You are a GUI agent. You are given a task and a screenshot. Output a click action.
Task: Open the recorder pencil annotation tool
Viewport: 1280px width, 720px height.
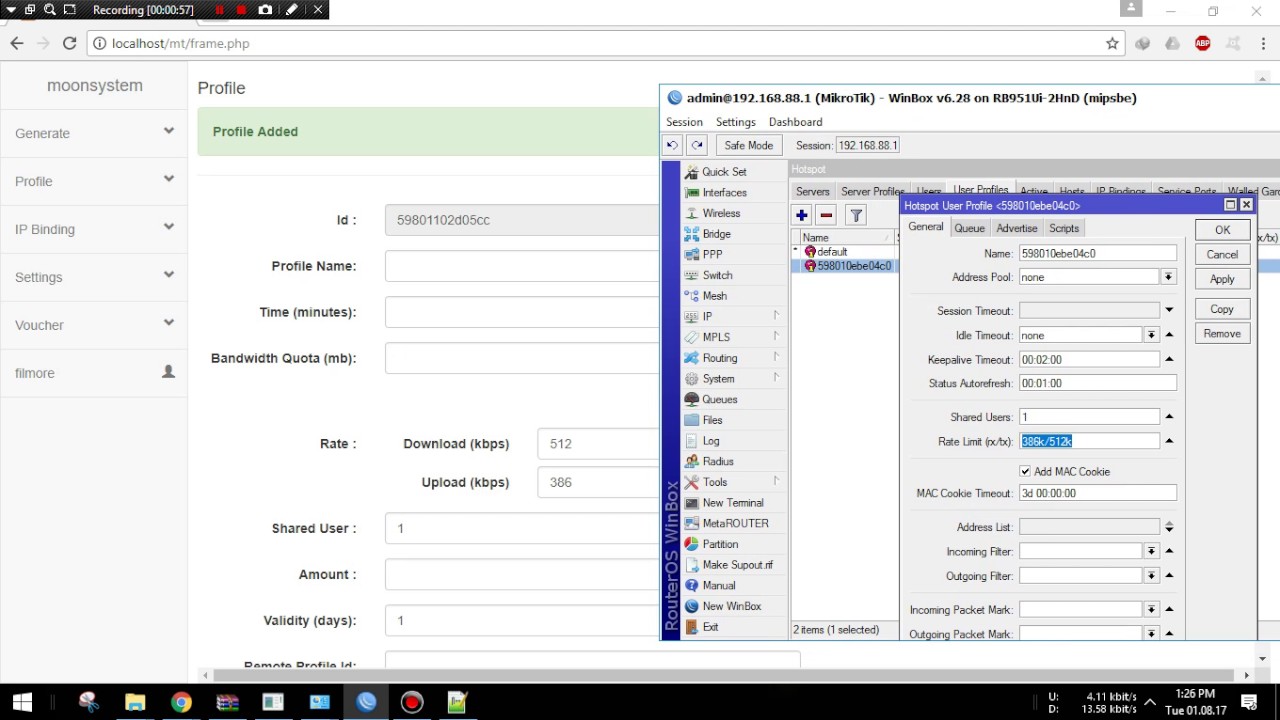tap(291, 10)
